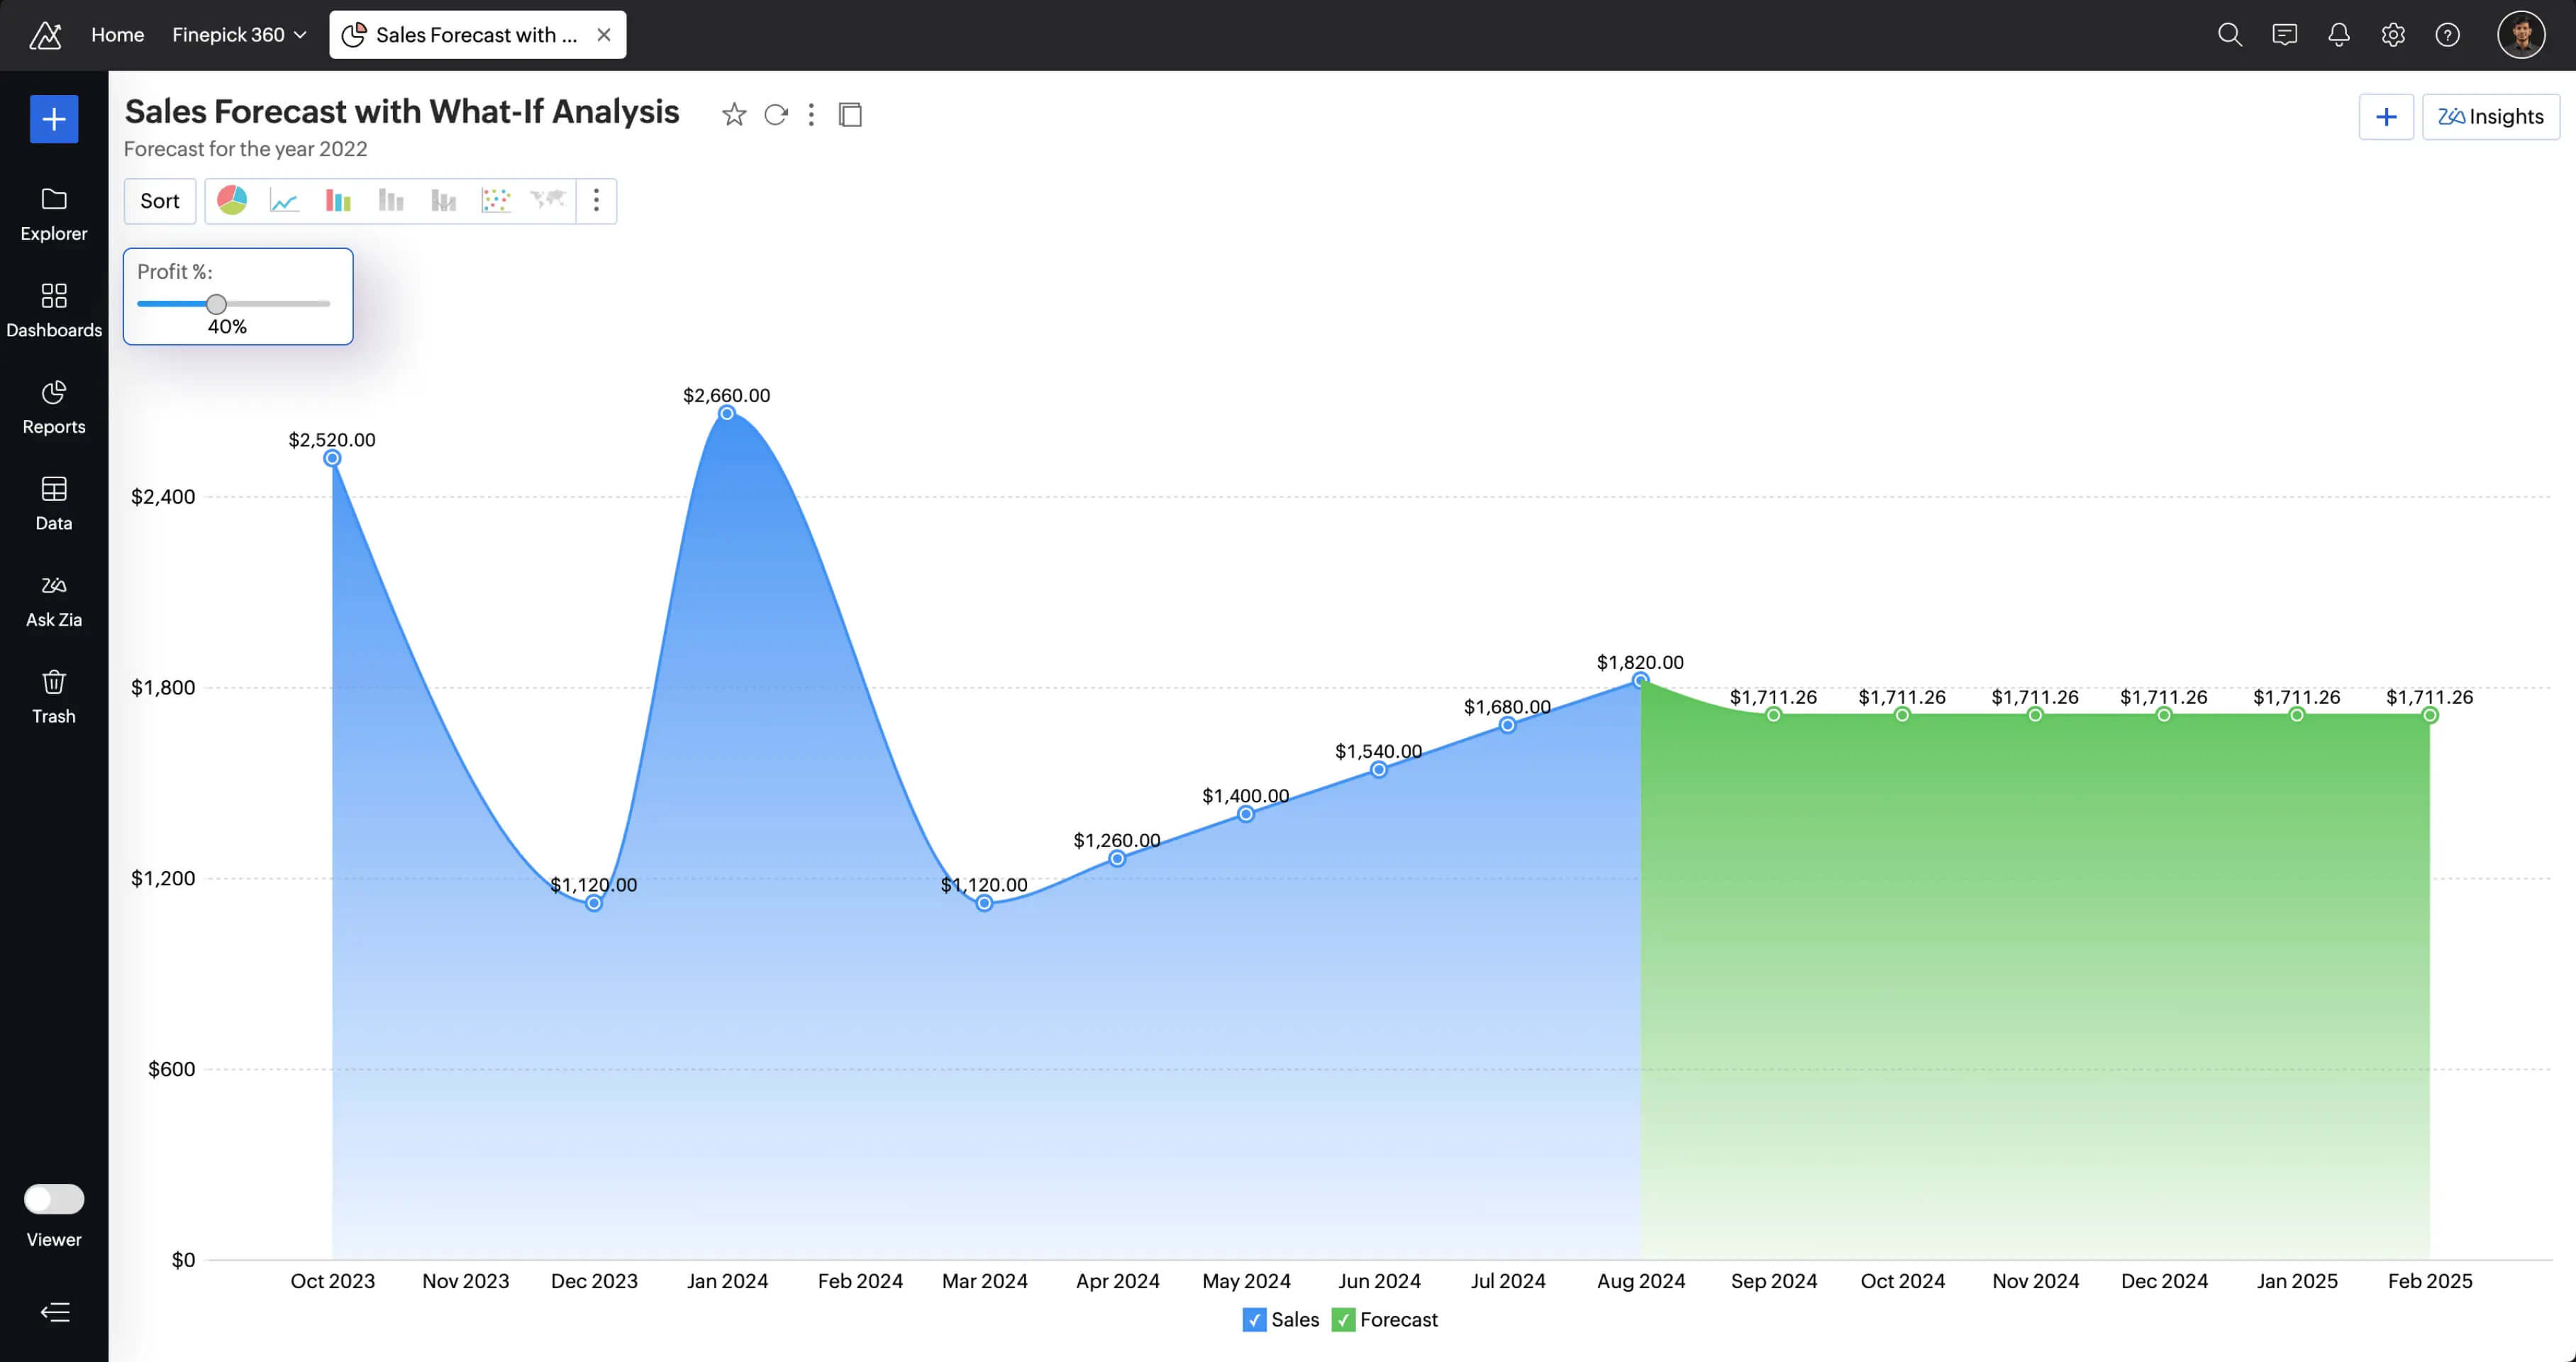The height and width of the screenshot is (1362, 2576).
Task: Switch to pie chart type
Action: 232,201
